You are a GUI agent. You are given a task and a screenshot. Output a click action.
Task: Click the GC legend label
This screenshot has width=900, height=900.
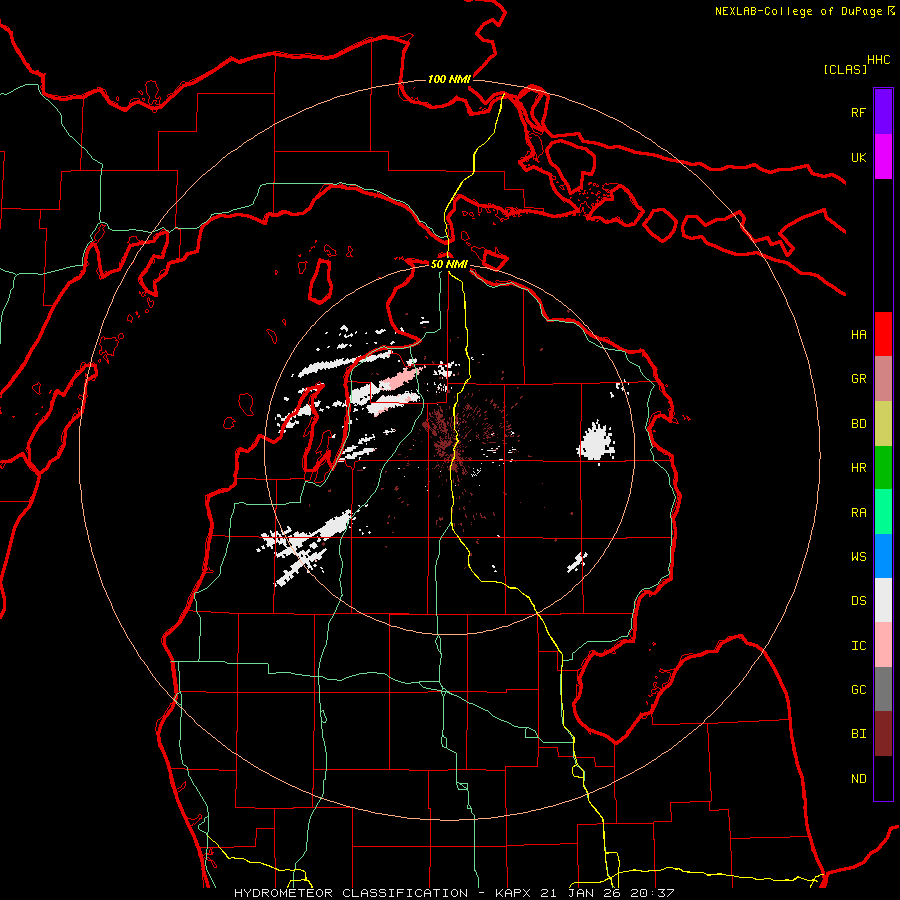tap(858, 690)
